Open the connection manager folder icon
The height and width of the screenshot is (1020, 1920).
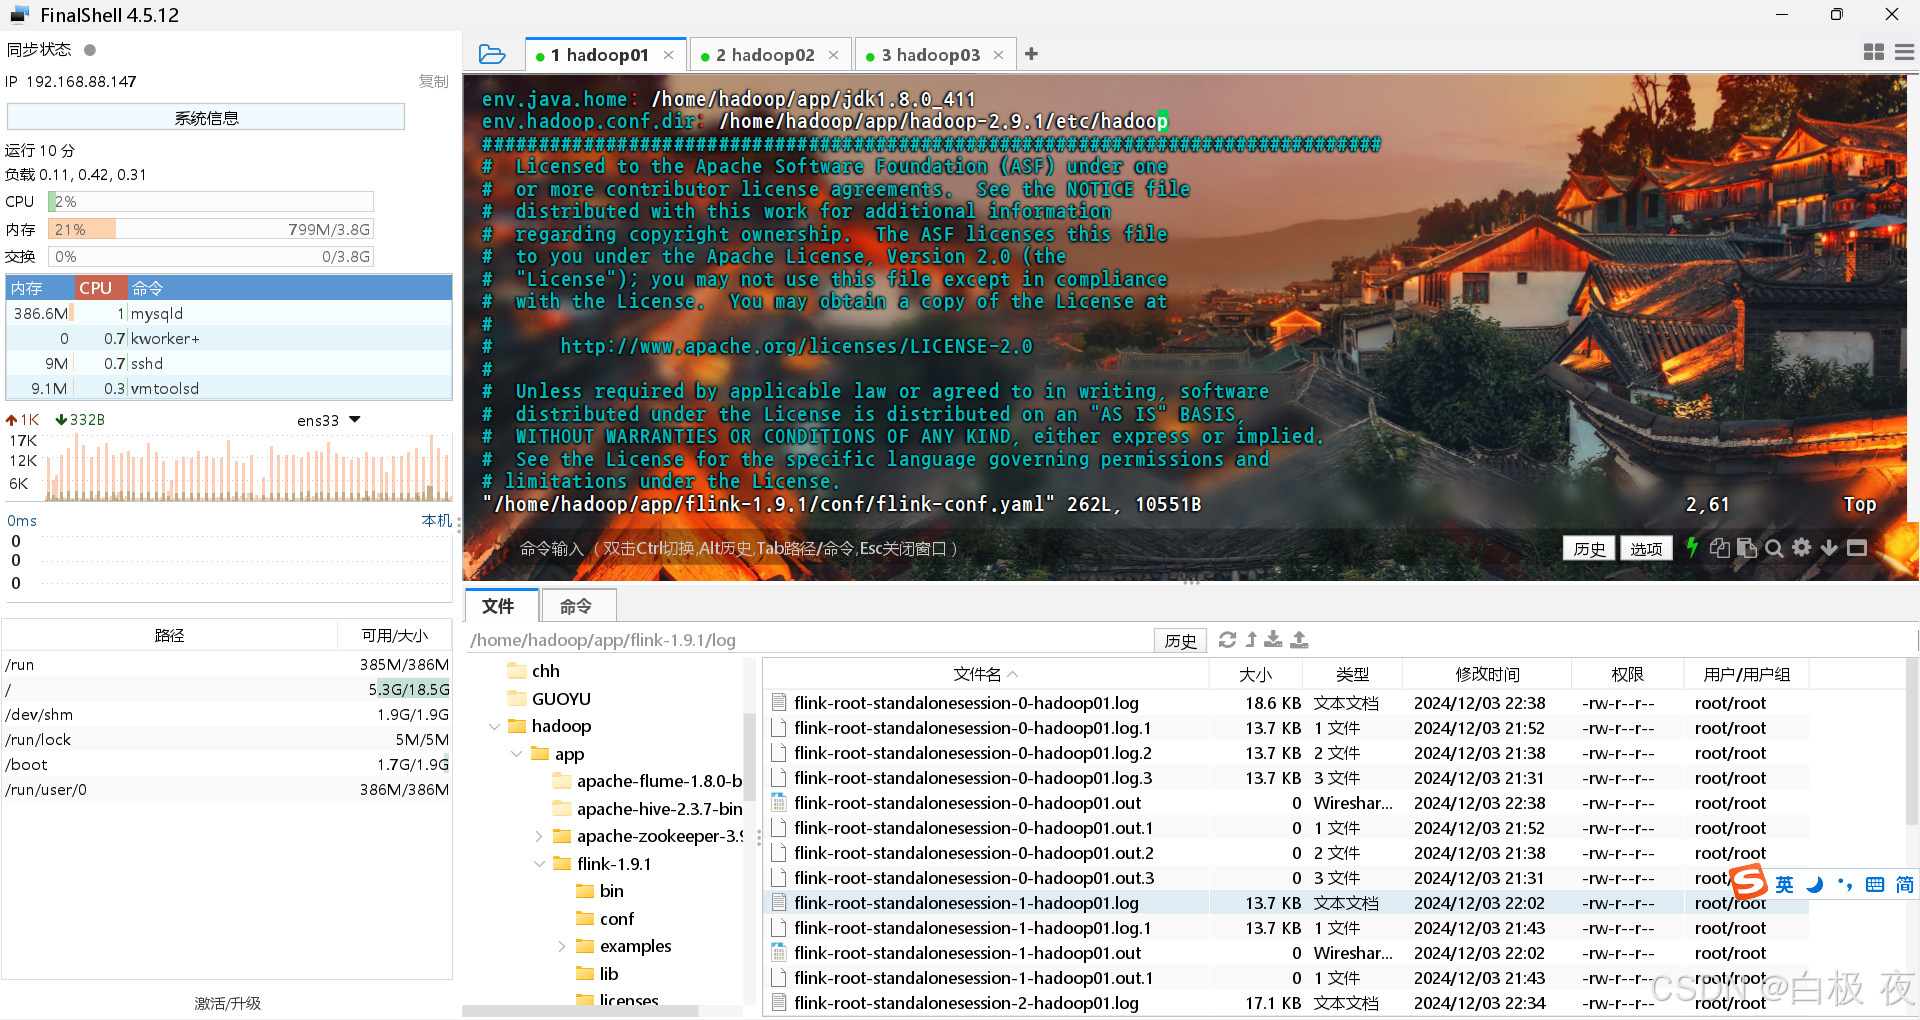[492, 54]
